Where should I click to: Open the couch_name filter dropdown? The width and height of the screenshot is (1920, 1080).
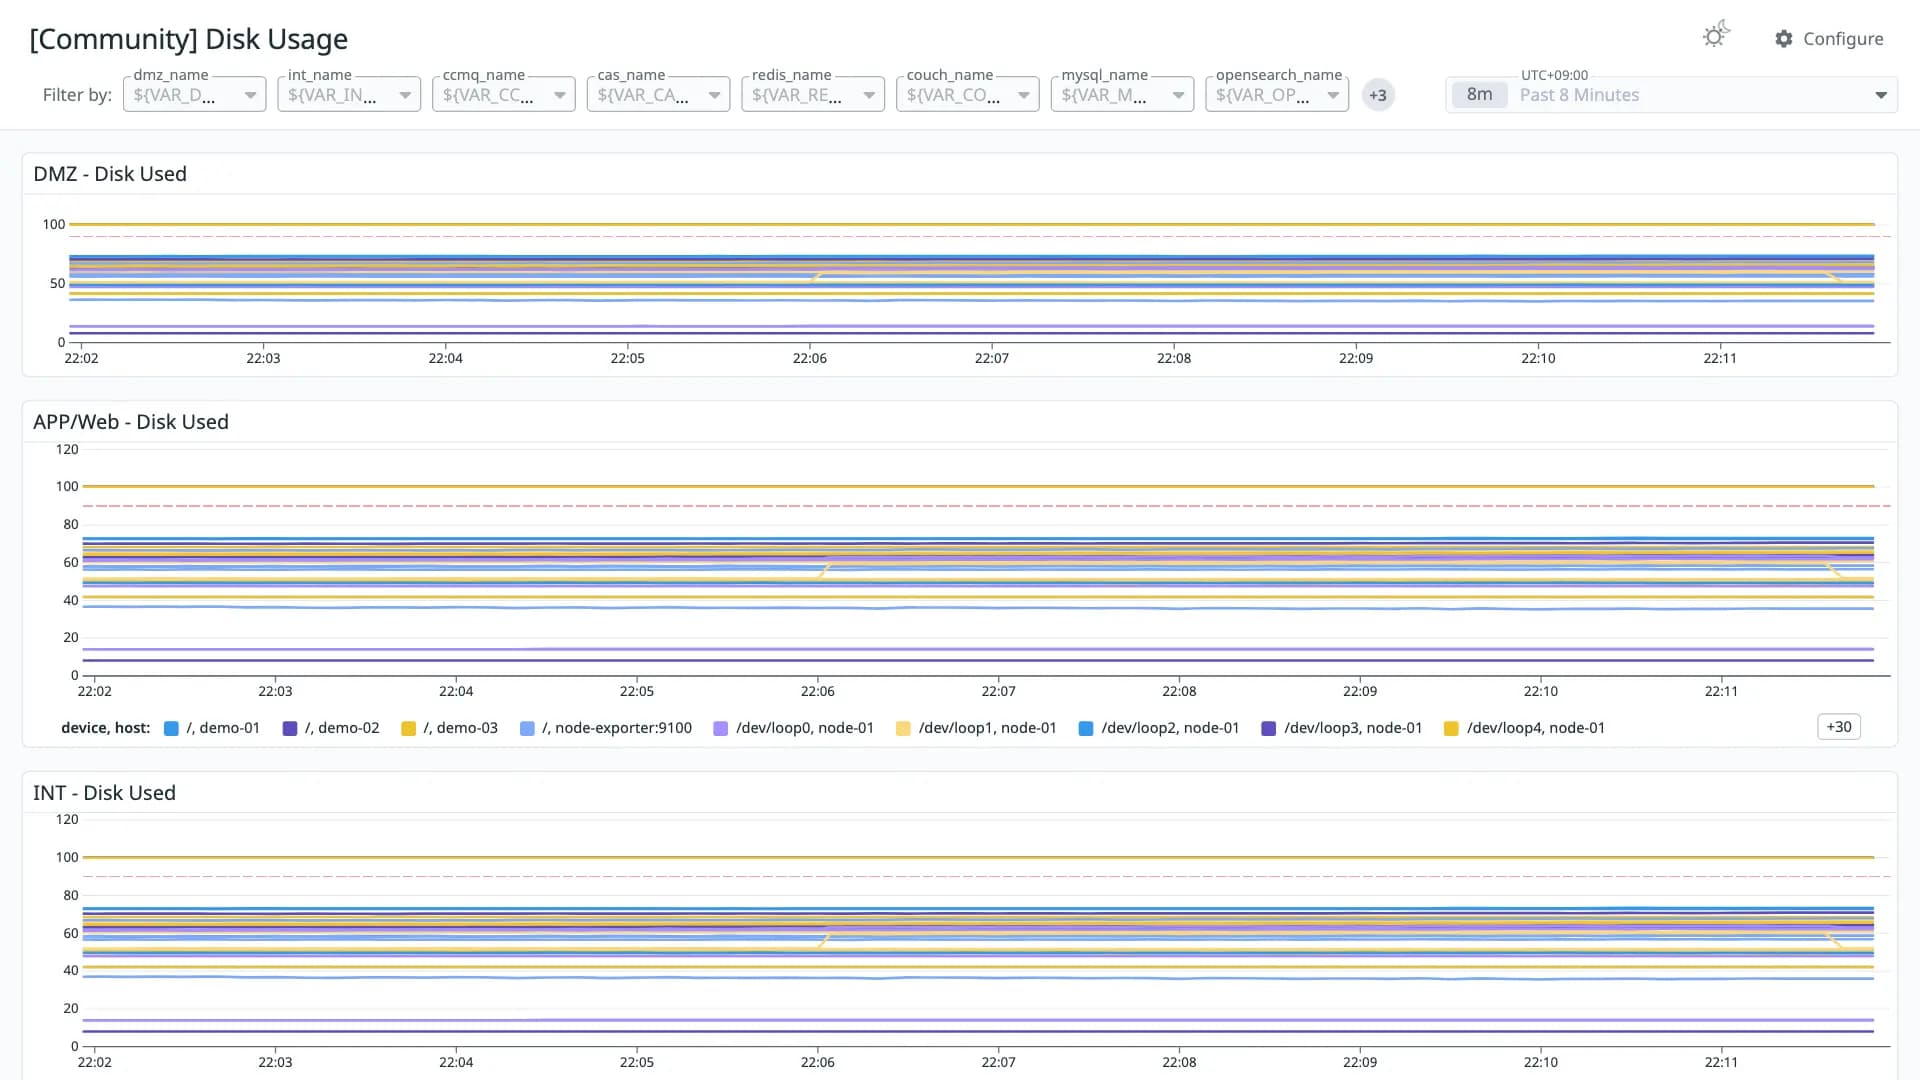968,94
